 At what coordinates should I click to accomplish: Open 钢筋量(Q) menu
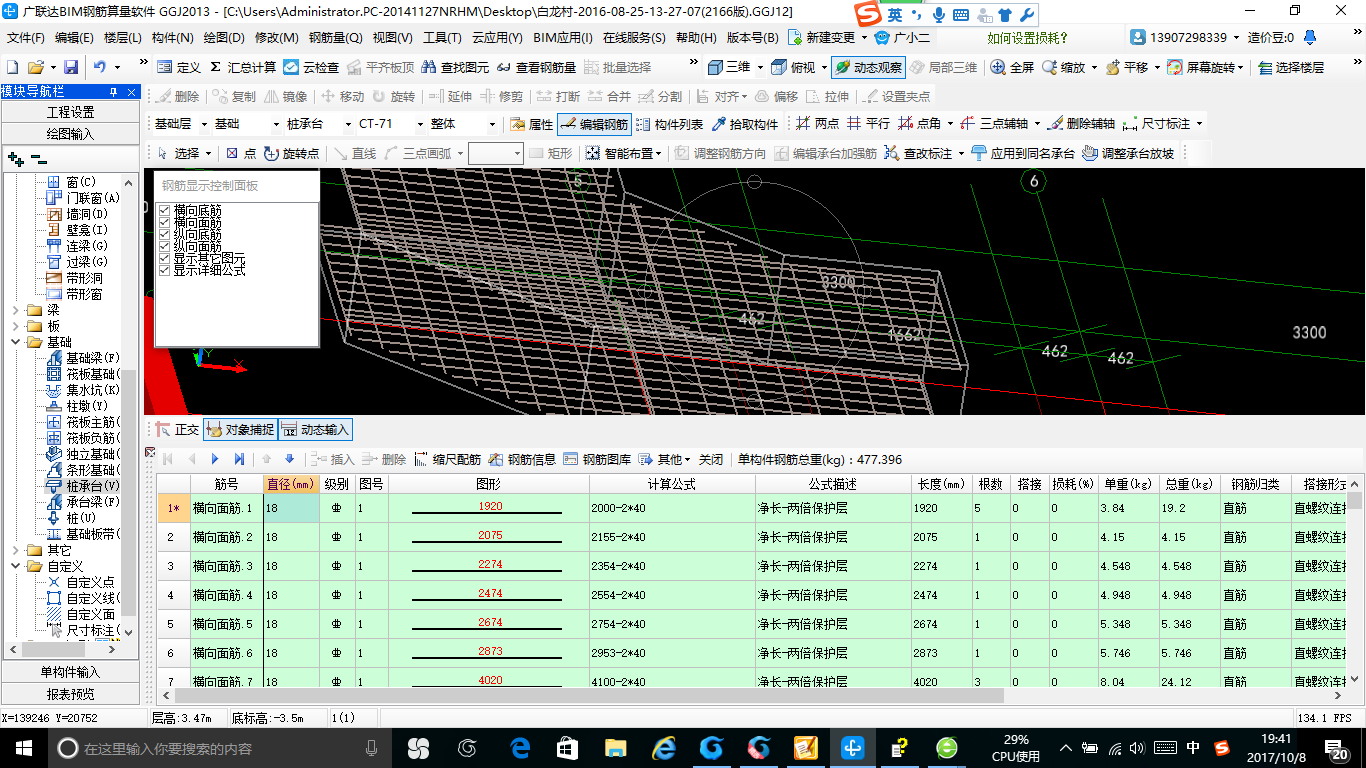[x=335, y=38]
